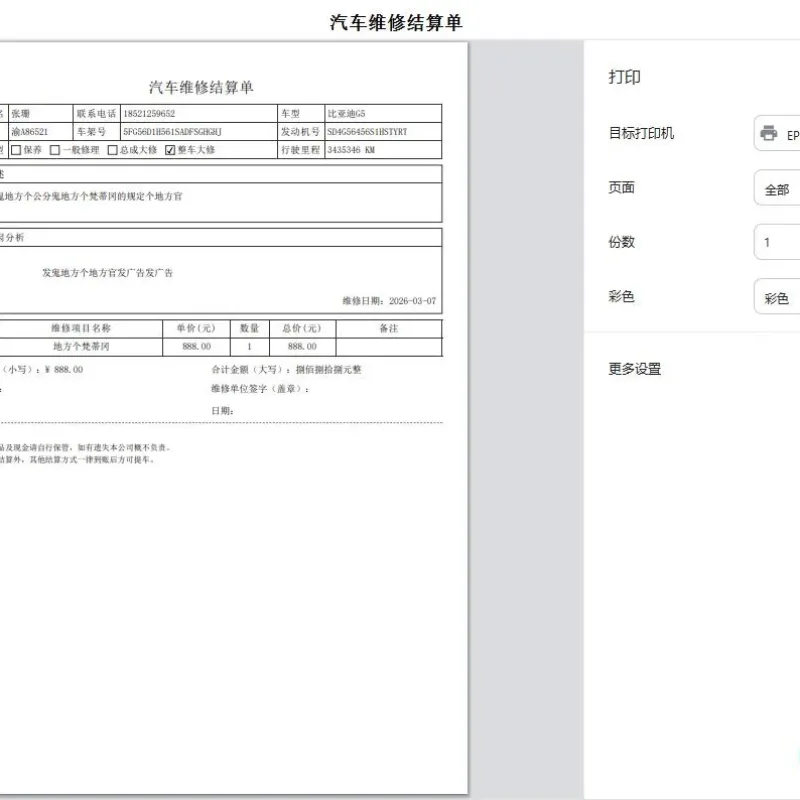Viewport: 800px width, 800px height.
Task: Click the 联系电话 label cell
Action: 96,114
